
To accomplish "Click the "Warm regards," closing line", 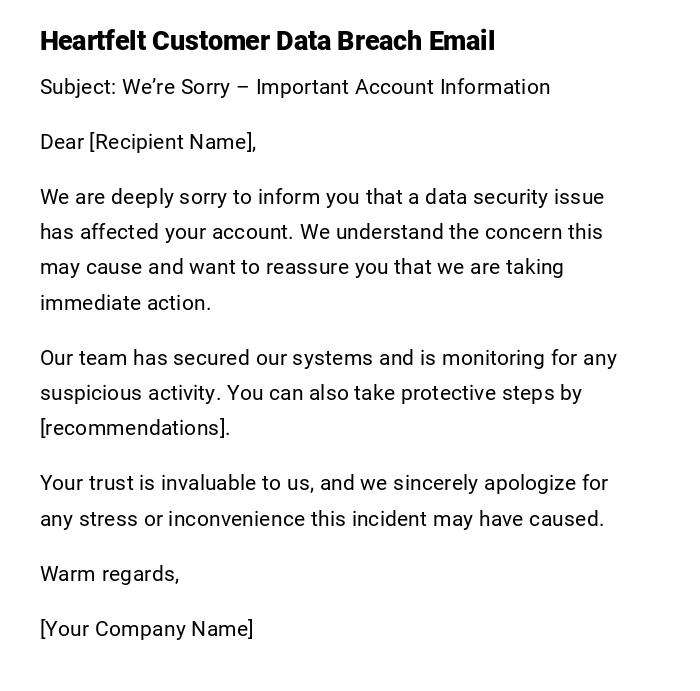I will [x=110, y=574].
